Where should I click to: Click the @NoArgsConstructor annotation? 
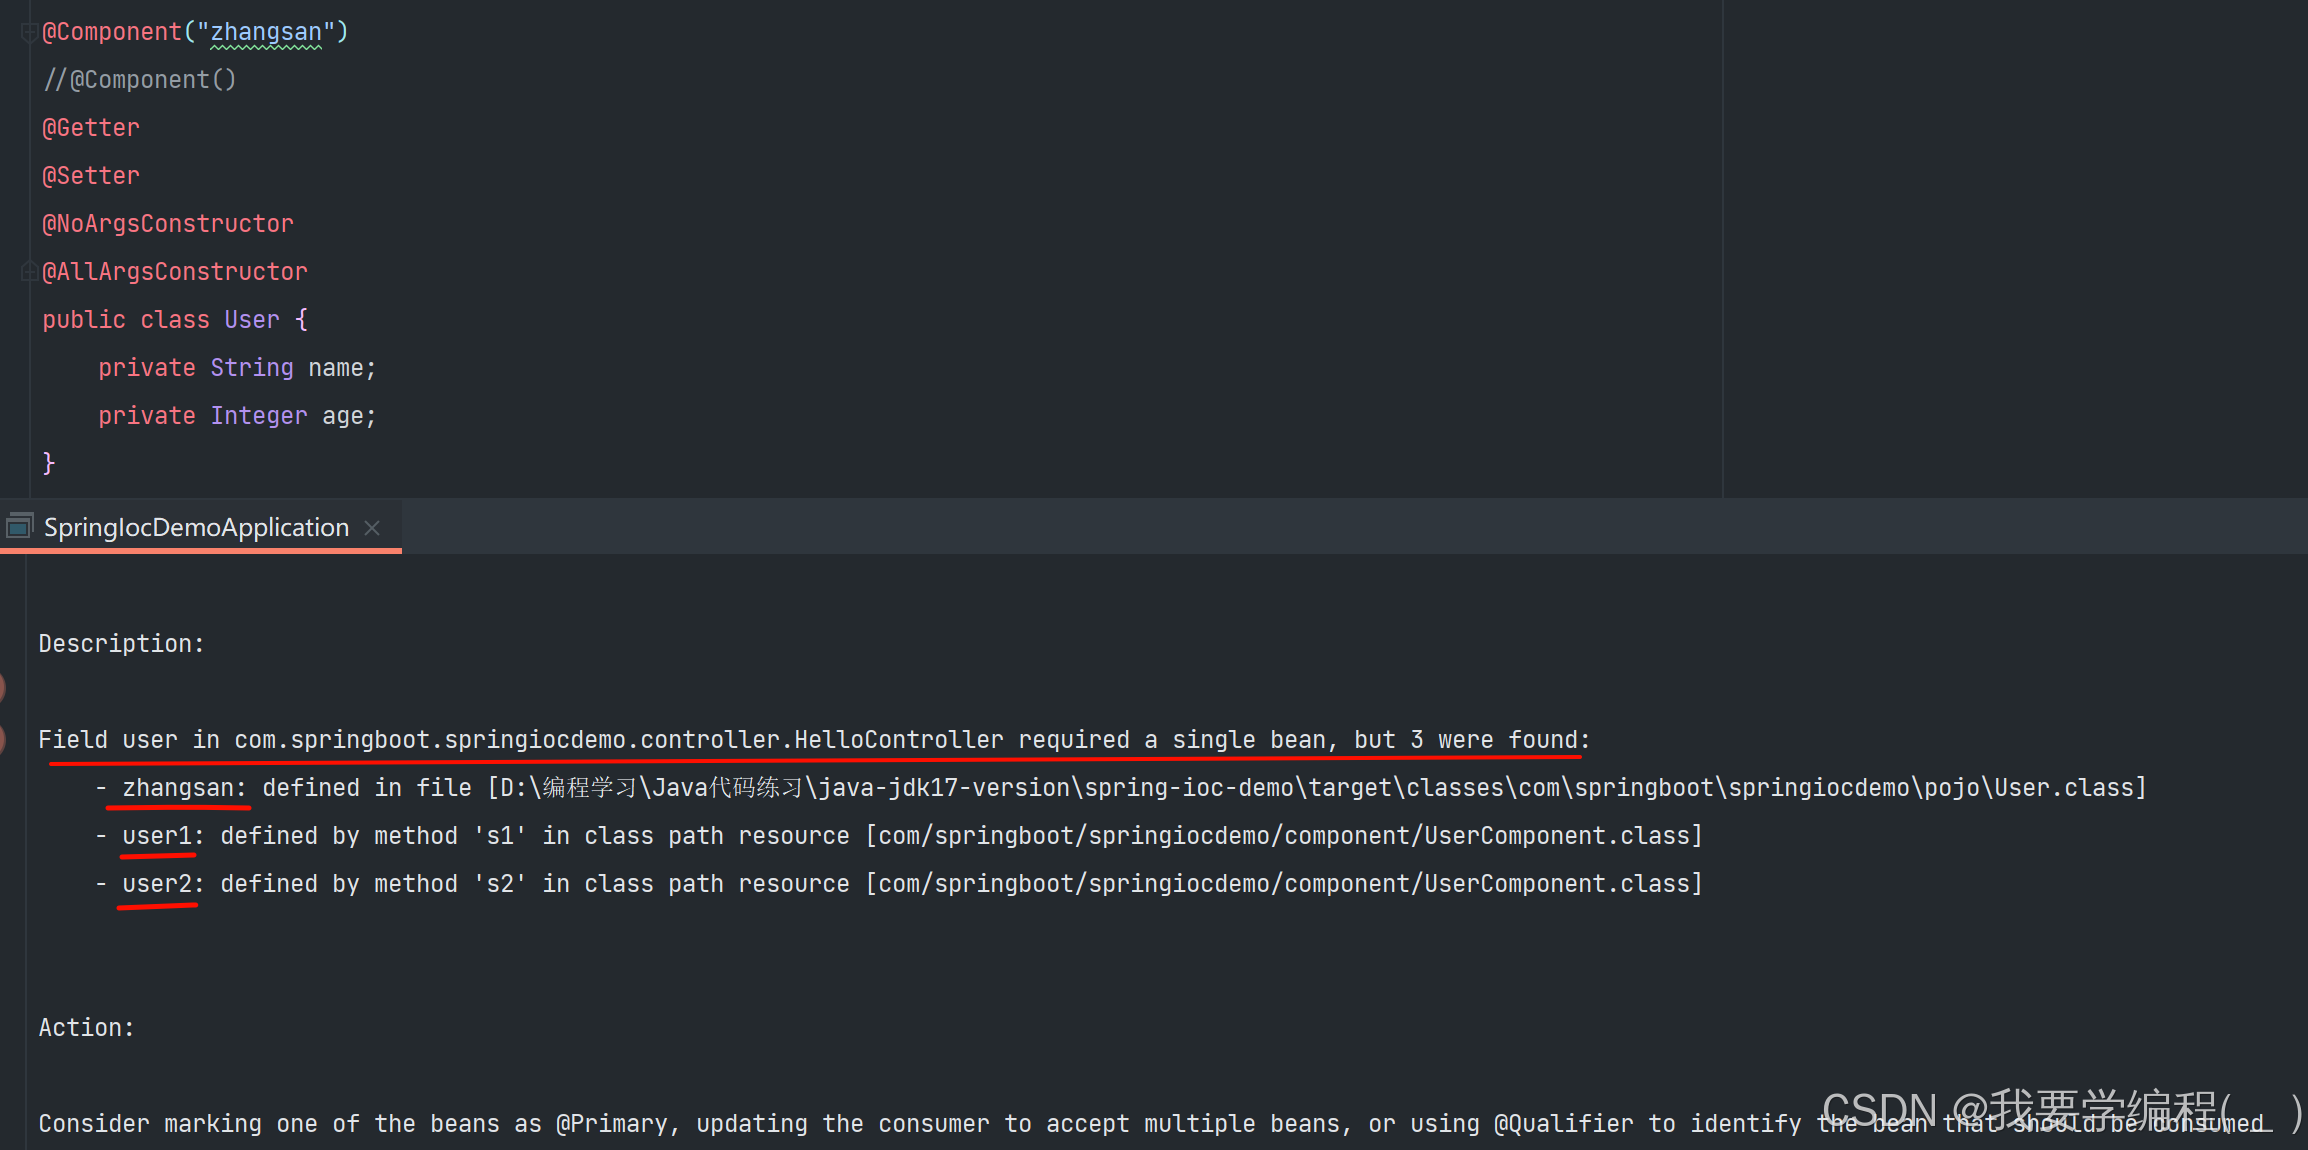point(168,224)
